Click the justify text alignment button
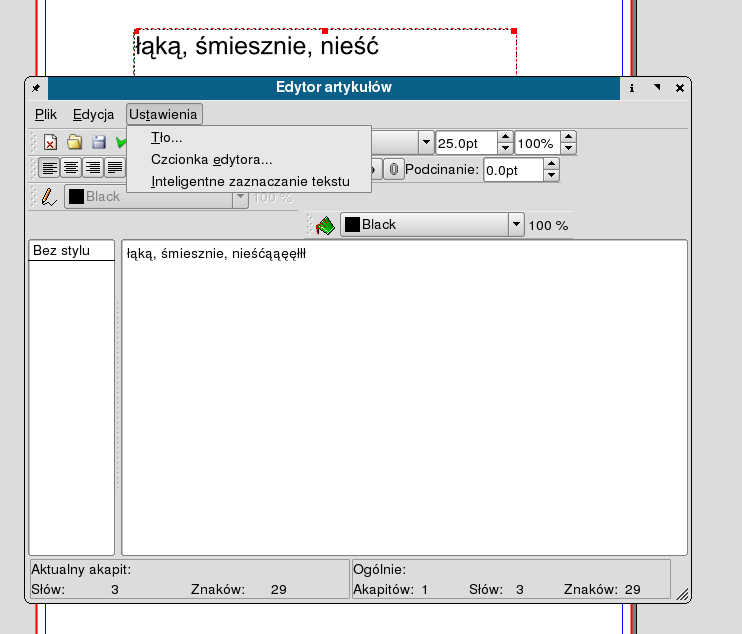Viewport: 742px width, 634px height. (x=115, y=168)
